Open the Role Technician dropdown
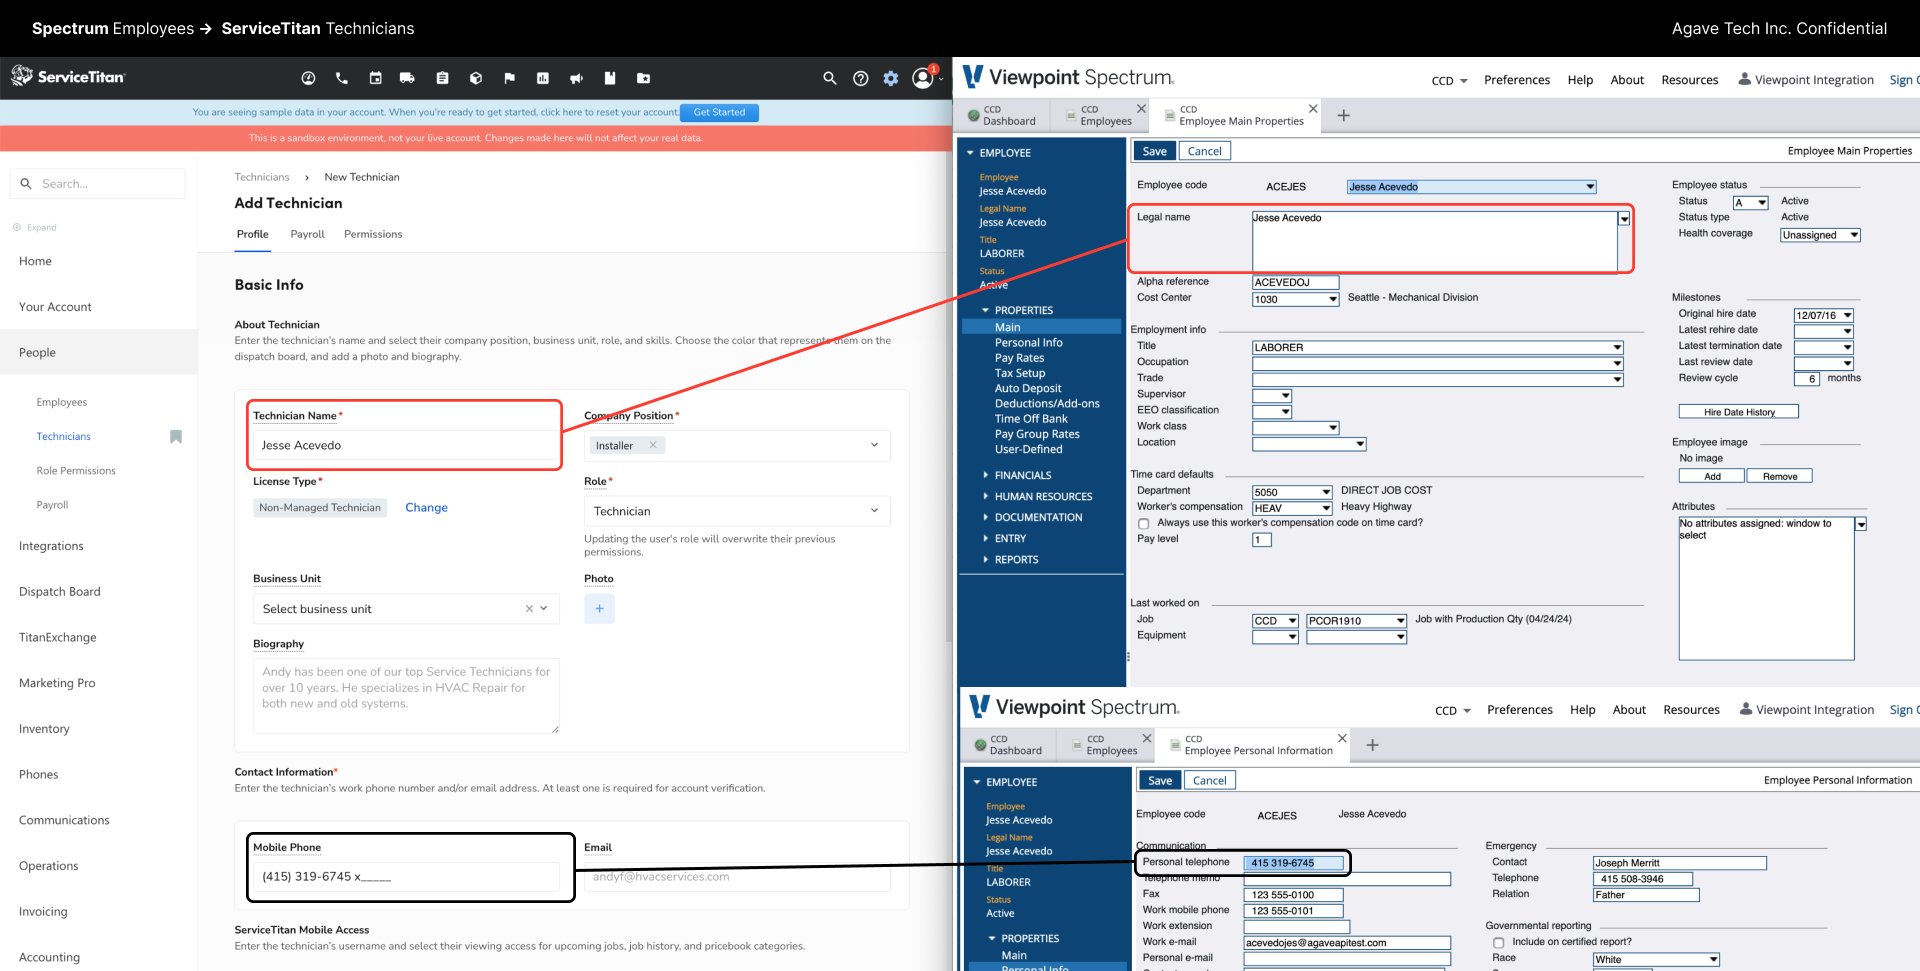Image resolution: width=1920 pixels, height=971 pixels. tap(874, 510)
